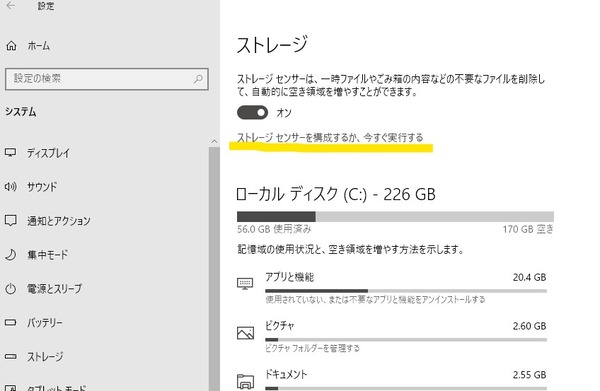Click the Home house icon

[11, 46]
